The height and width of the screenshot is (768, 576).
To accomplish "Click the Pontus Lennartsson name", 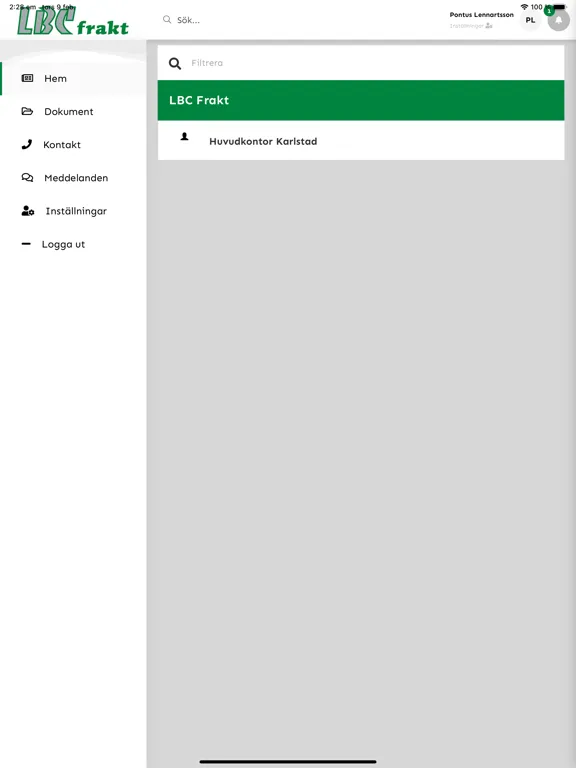I will (x=481, y=15).
